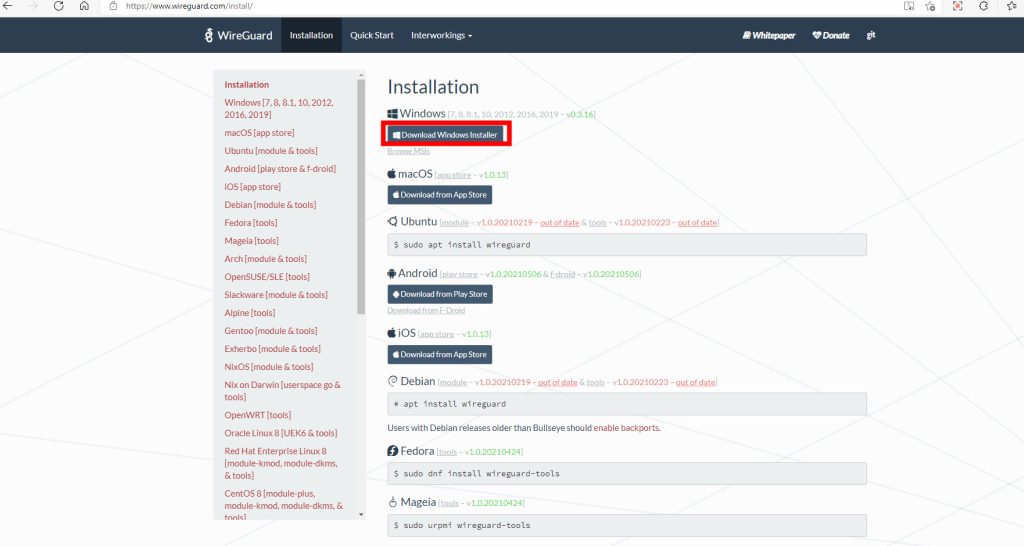Select Slackware [module & tools] sidebar link

coord(276,295)
